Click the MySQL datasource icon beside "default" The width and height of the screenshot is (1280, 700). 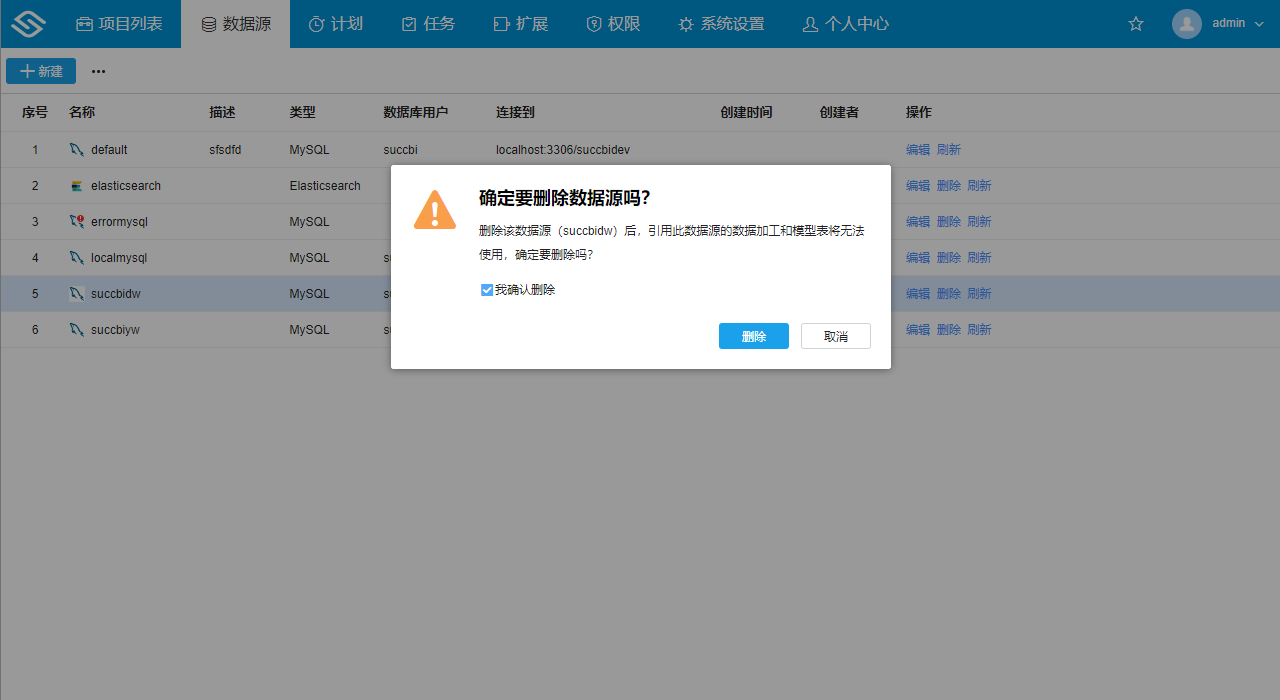pyautogui.click(x=79, y=149)
